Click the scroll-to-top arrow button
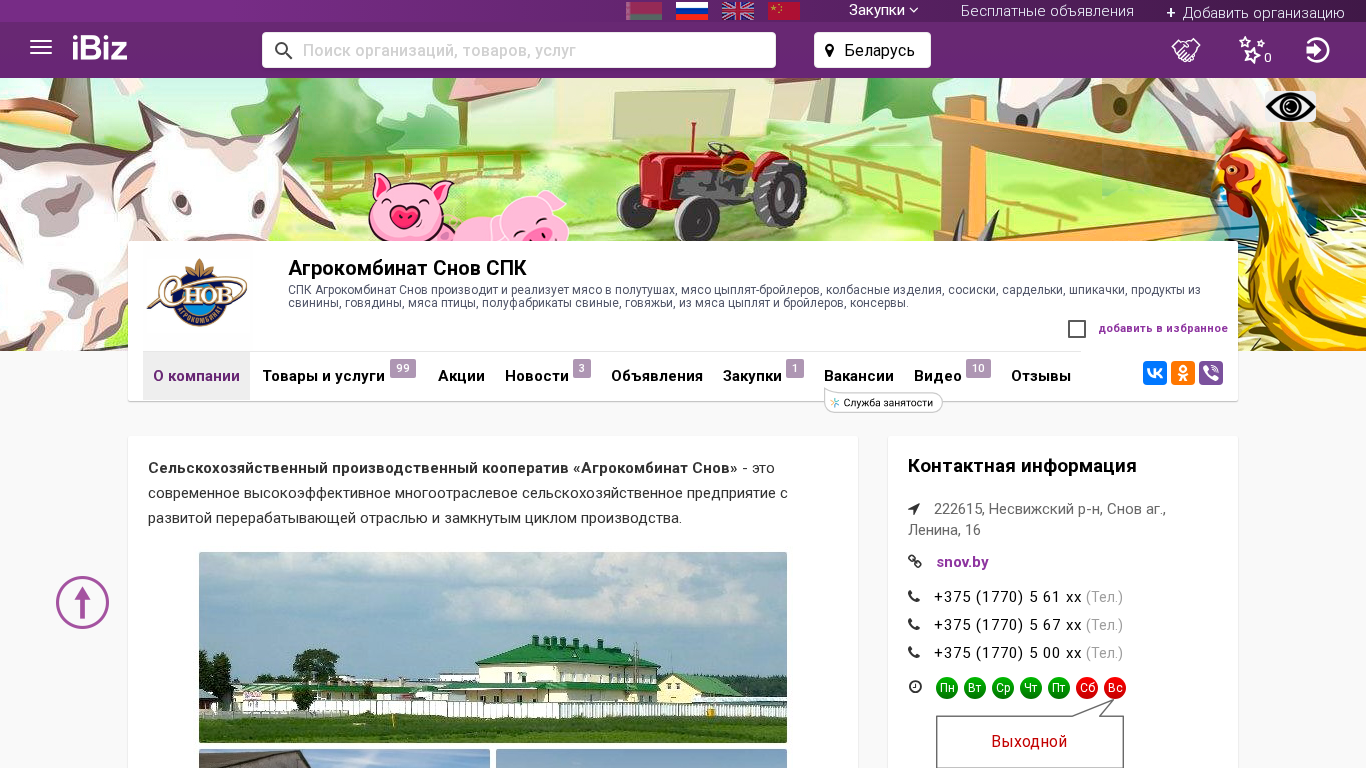 pos(82,602)
